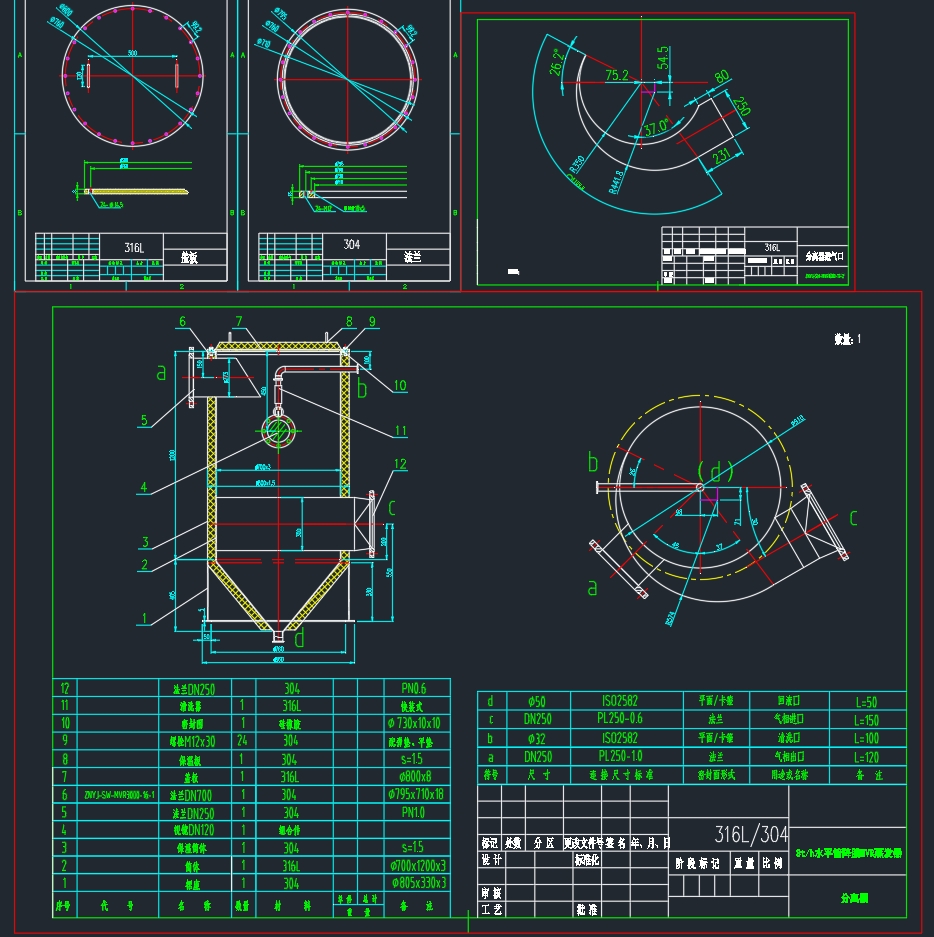Click balloon number '1' on section view
Viewport: 934px width, 937px height.
coord(143,618)
